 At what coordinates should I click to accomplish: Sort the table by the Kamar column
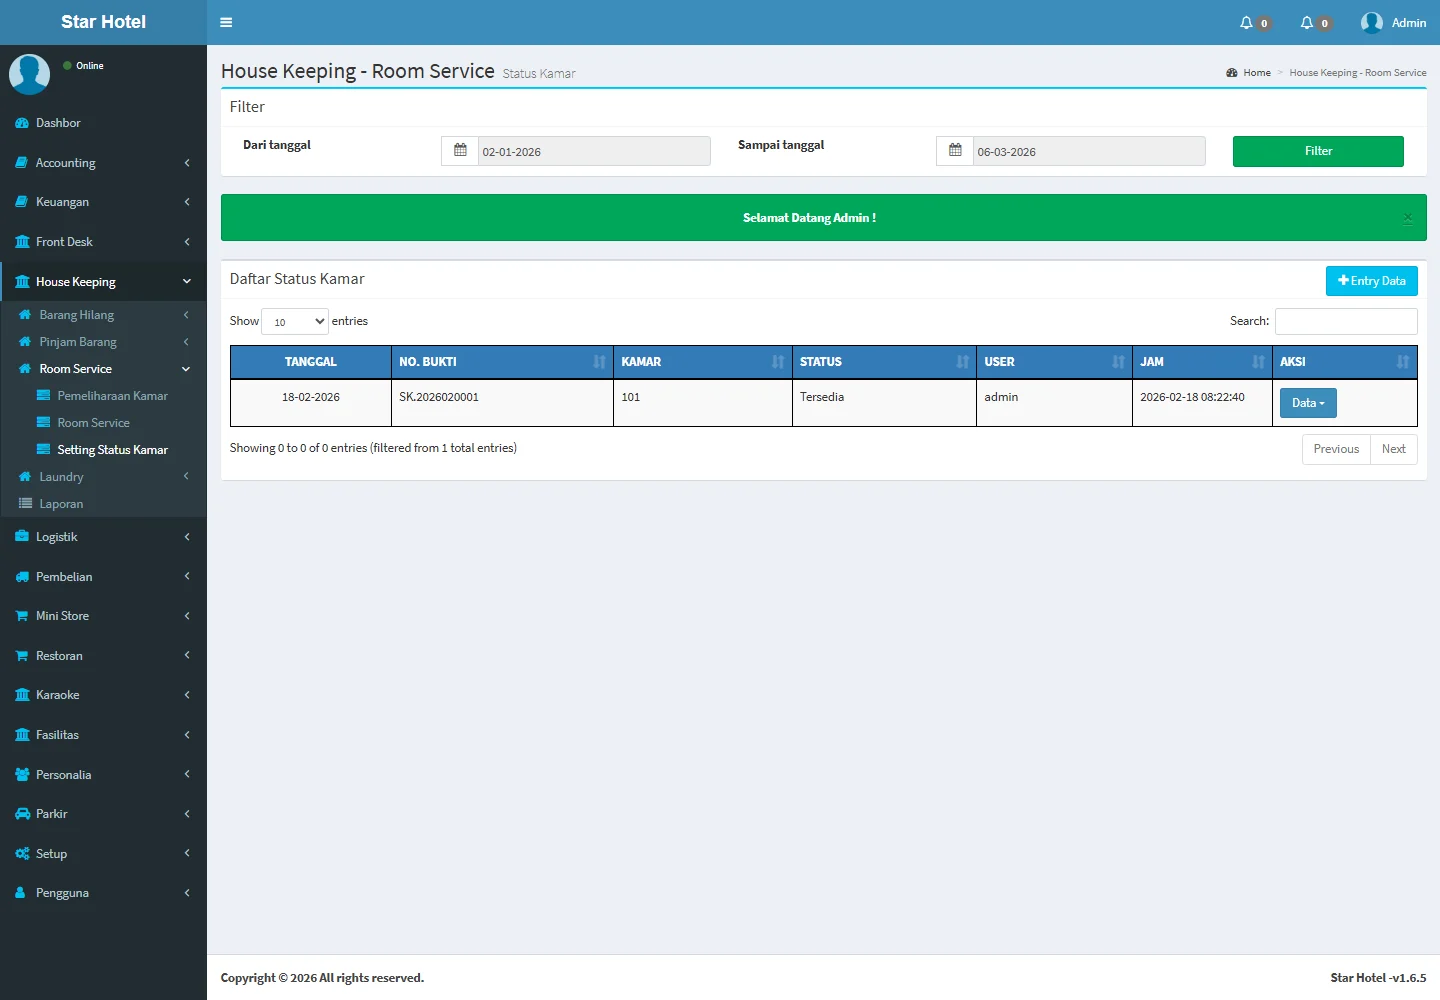pyautogui.click(x=702, y=362)
